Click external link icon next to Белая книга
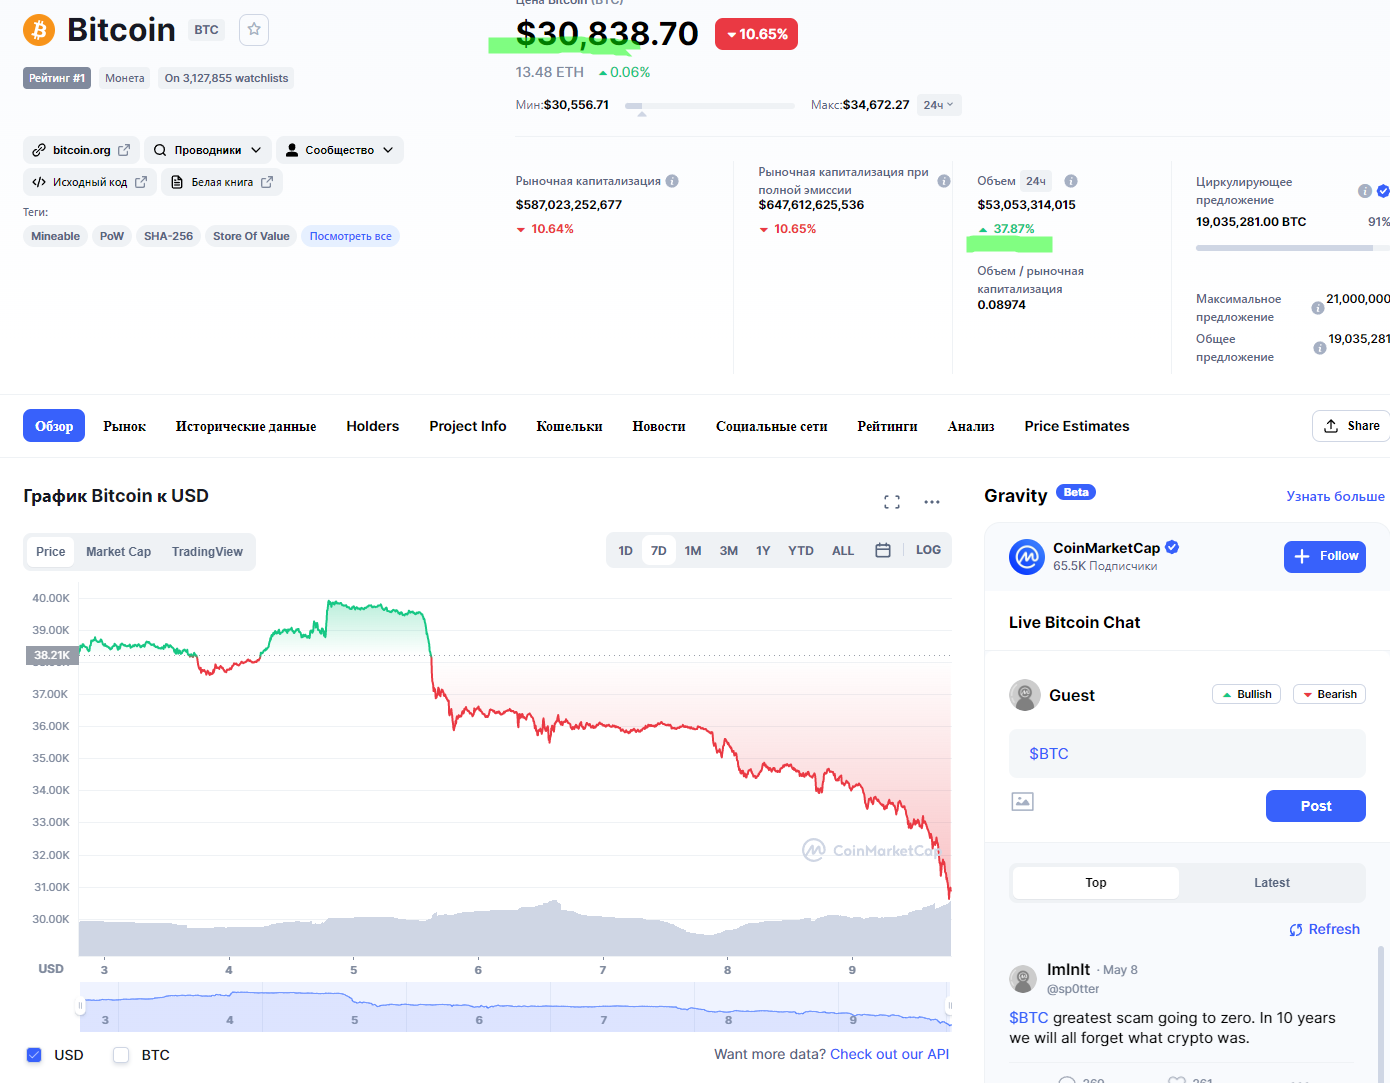The width and height of the screenshot is (1390, 1083). 267,182
